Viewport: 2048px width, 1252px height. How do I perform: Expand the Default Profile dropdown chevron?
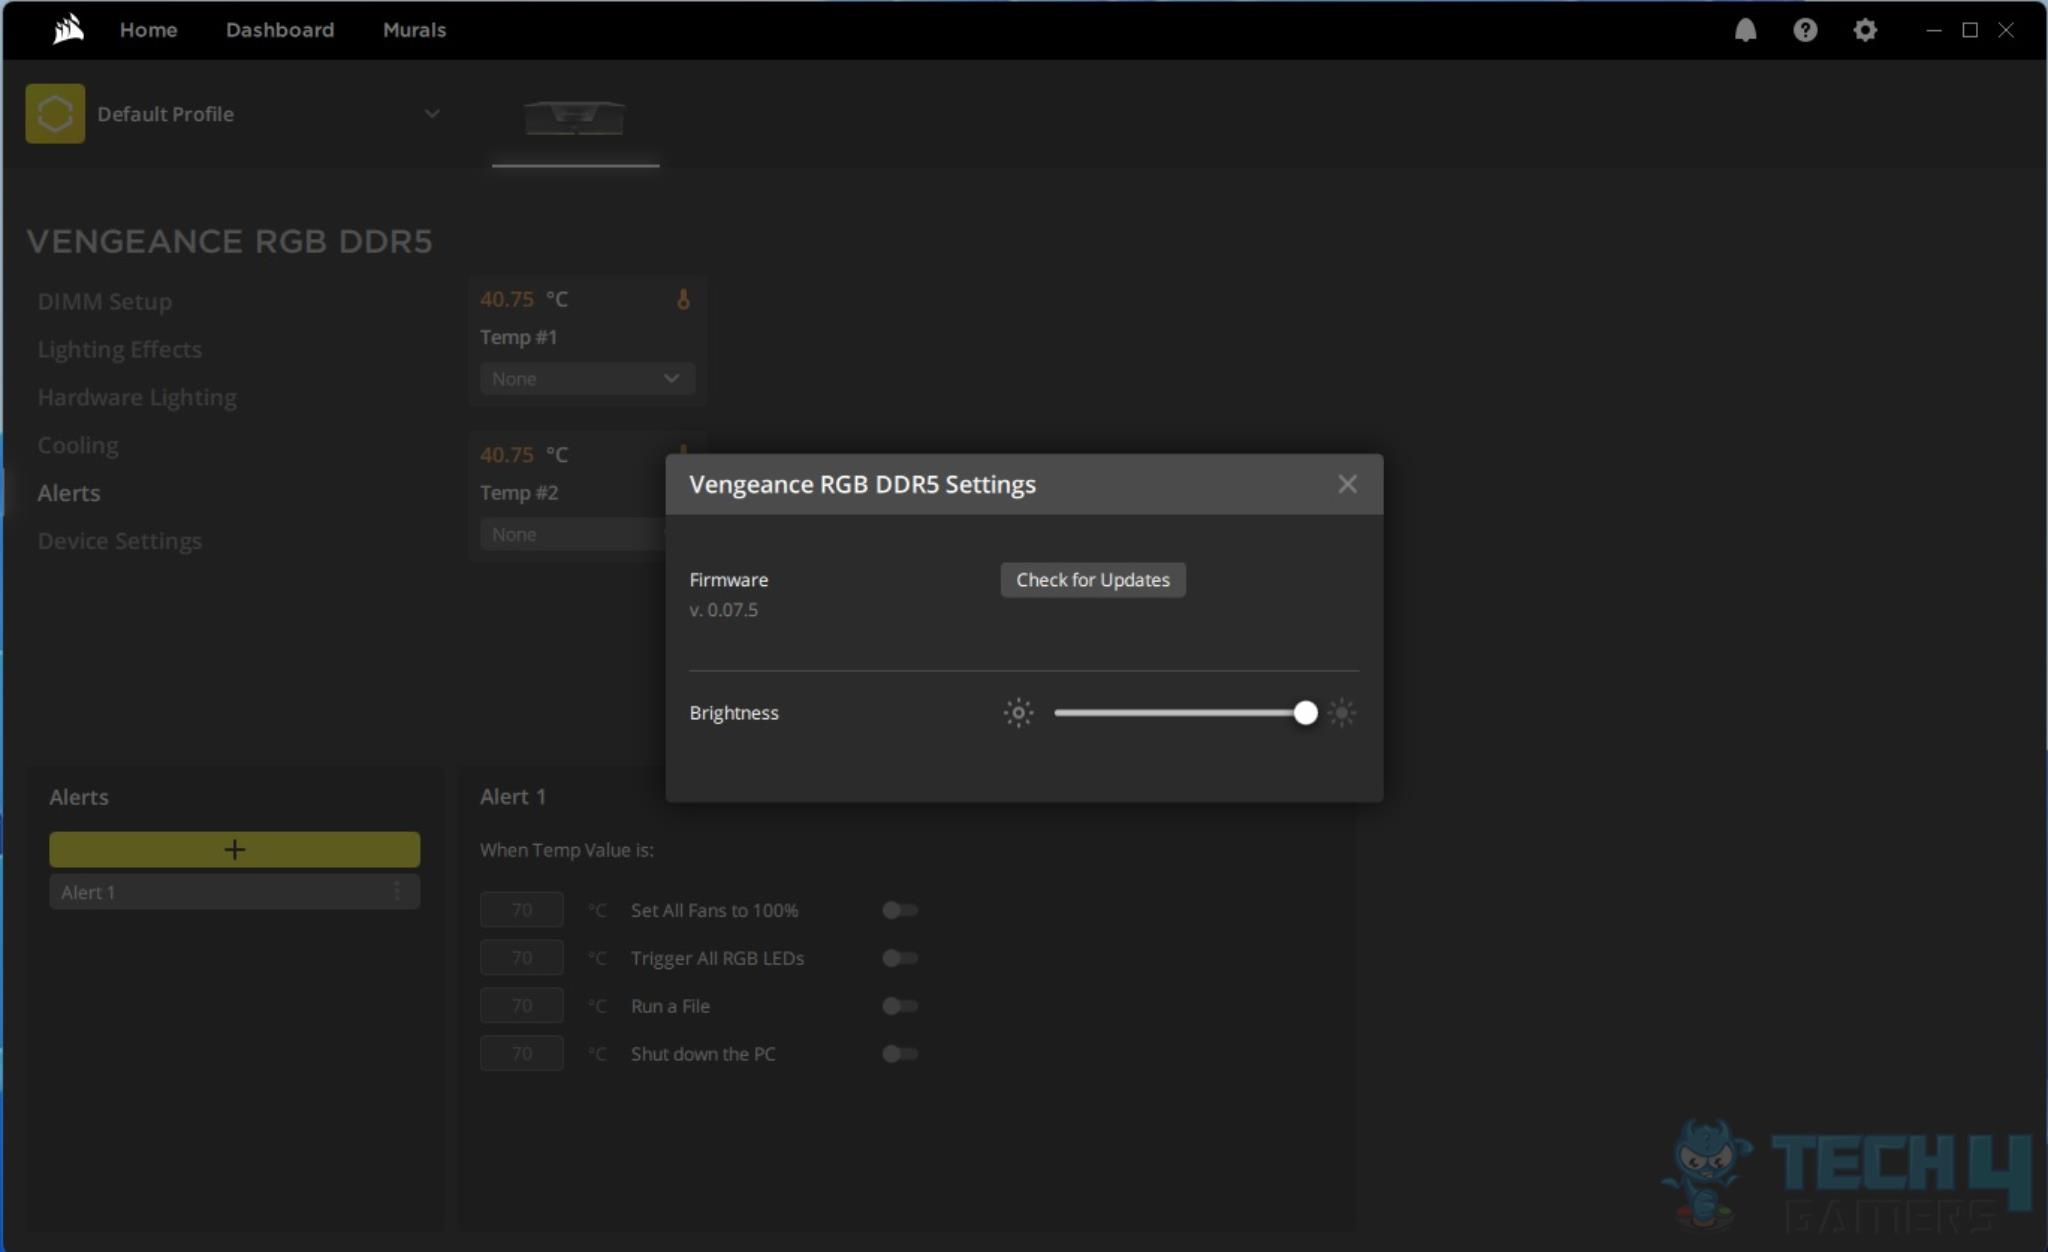click(432, 114)
